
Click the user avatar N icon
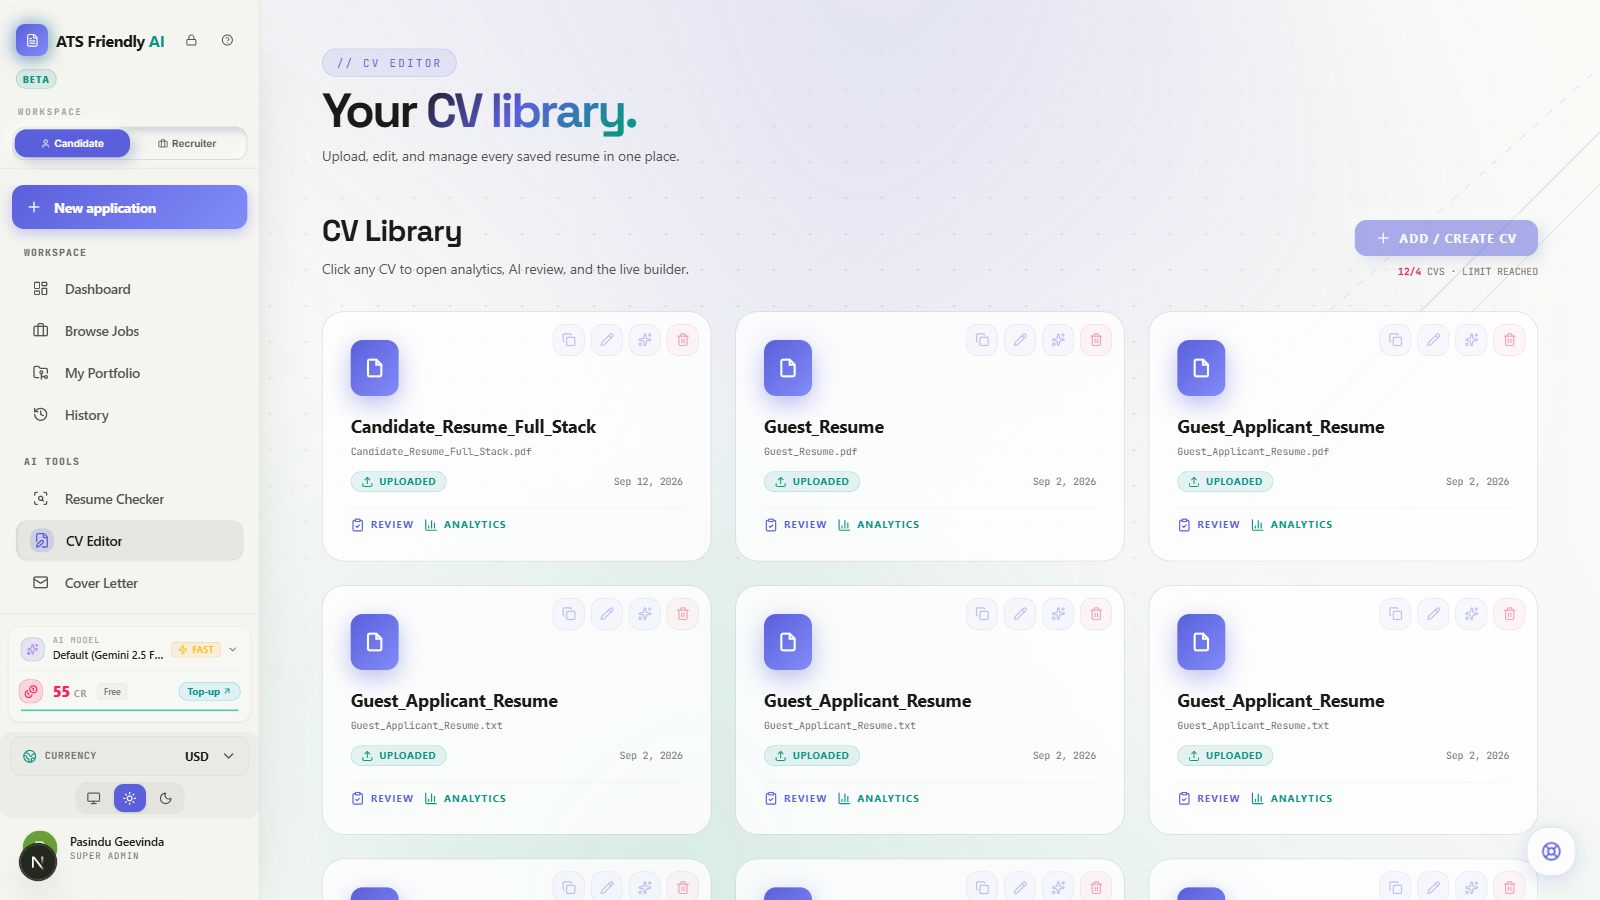click(38, 862)
